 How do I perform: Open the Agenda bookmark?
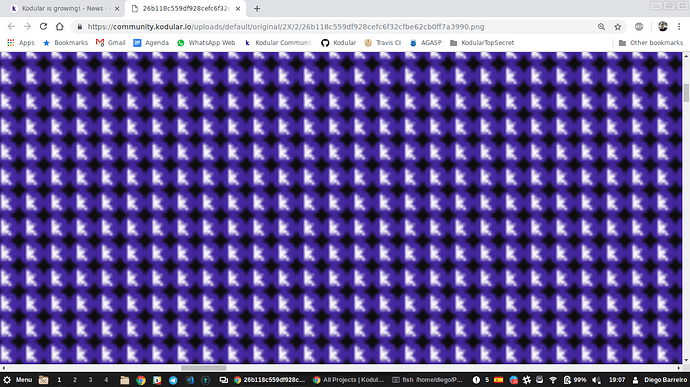(151, 43)
